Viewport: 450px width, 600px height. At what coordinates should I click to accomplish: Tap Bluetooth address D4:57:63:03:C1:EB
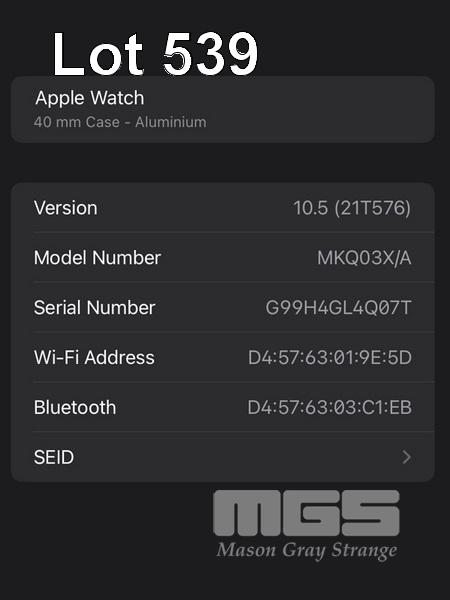point(330,407)
